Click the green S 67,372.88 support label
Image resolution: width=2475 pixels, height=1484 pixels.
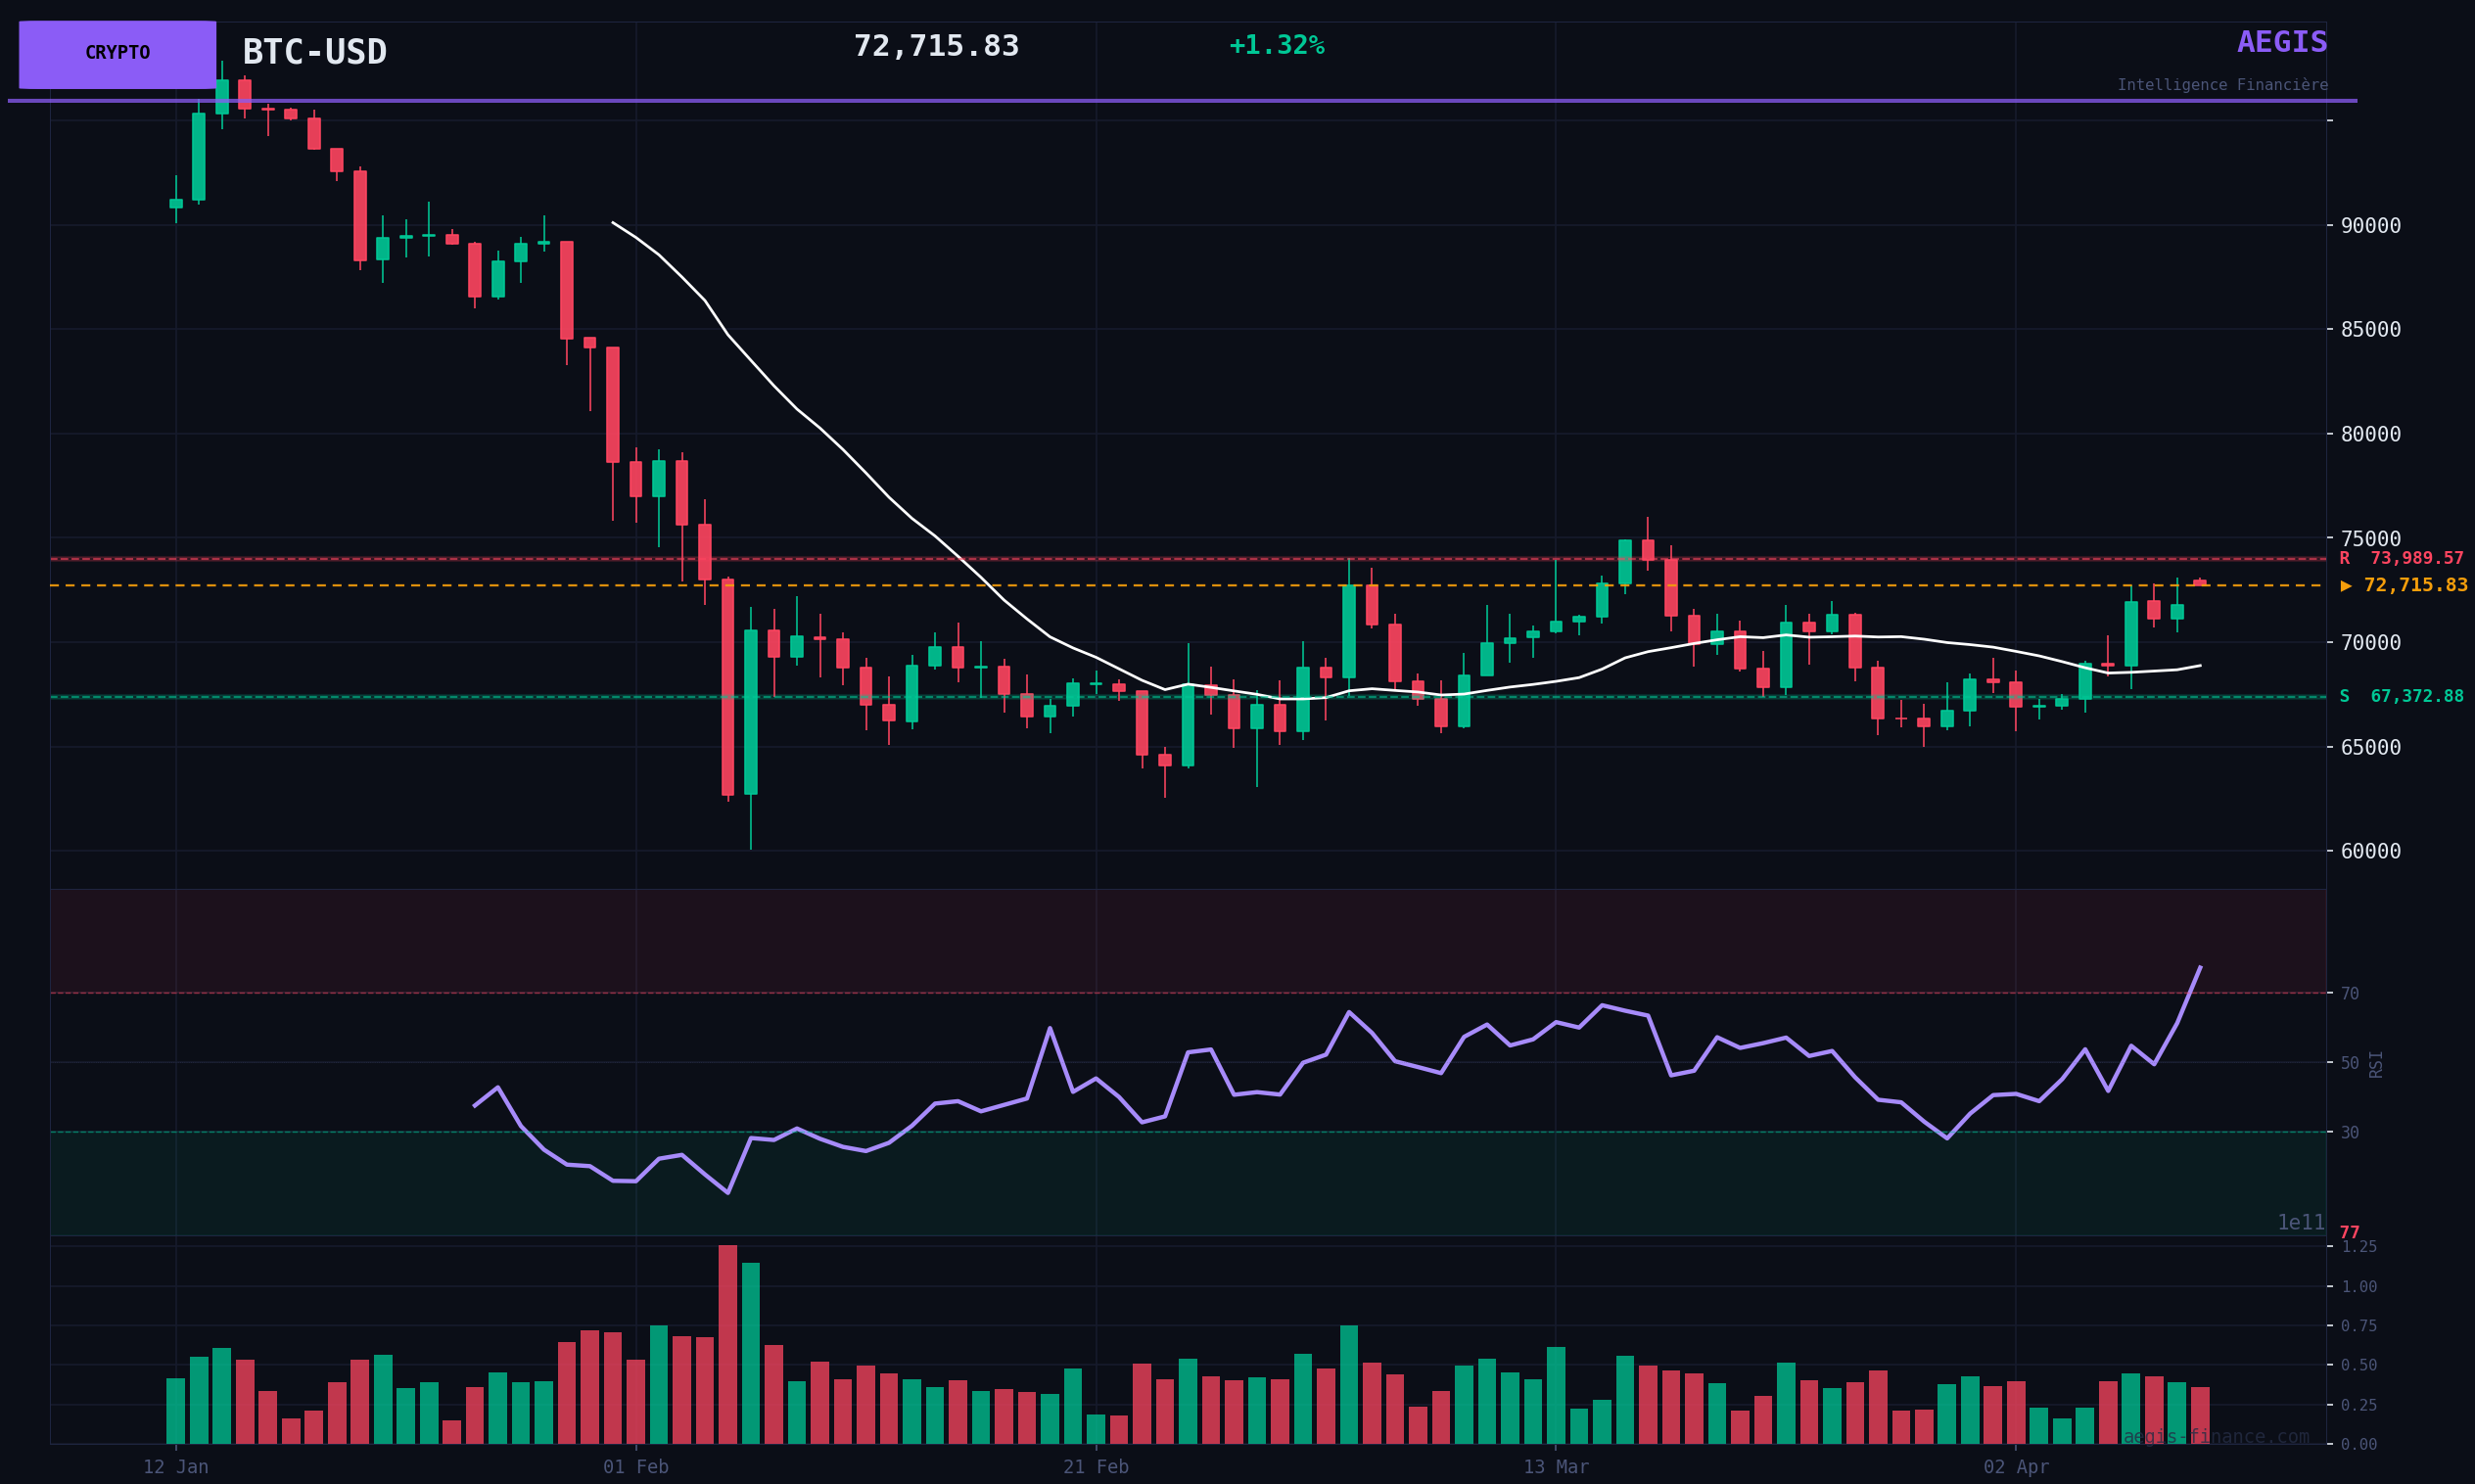point(2400,697)
